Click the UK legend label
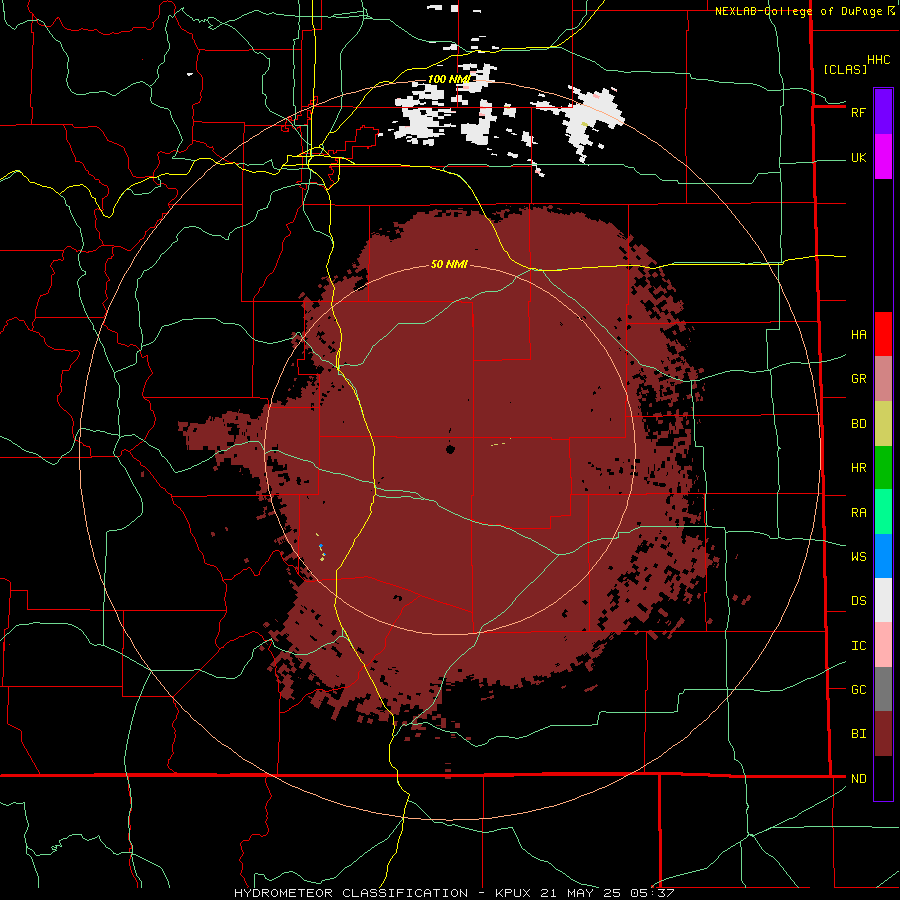 (x=858, y=158)
